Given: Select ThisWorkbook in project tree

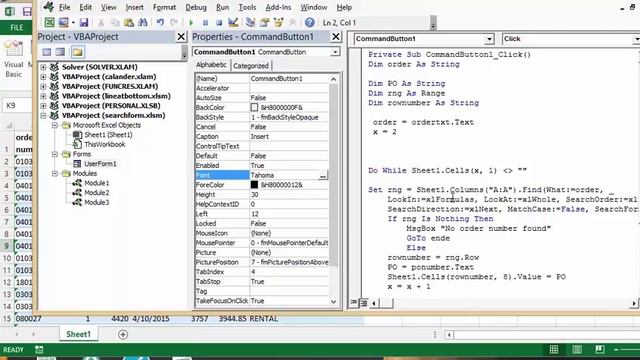Looking at the screenshot, I should point(104,144).
